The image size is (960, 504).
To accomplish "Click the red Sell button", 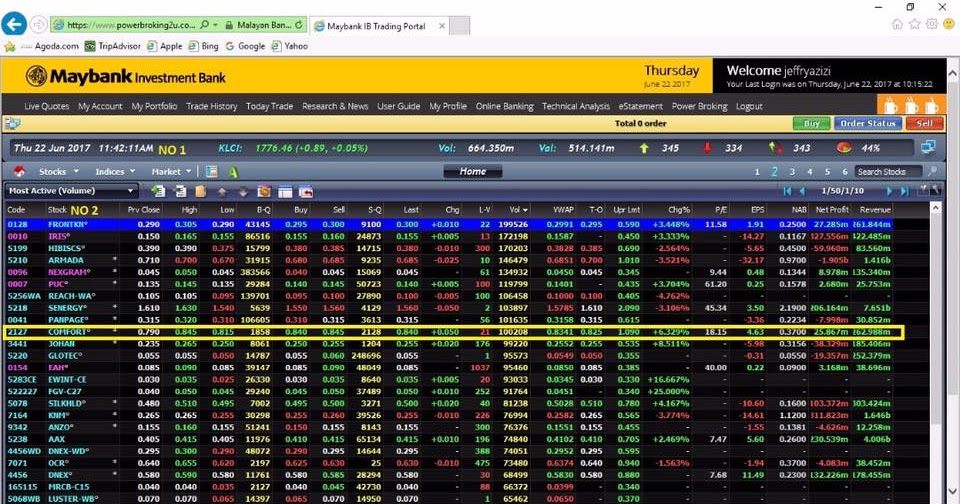I will (924, 123).
